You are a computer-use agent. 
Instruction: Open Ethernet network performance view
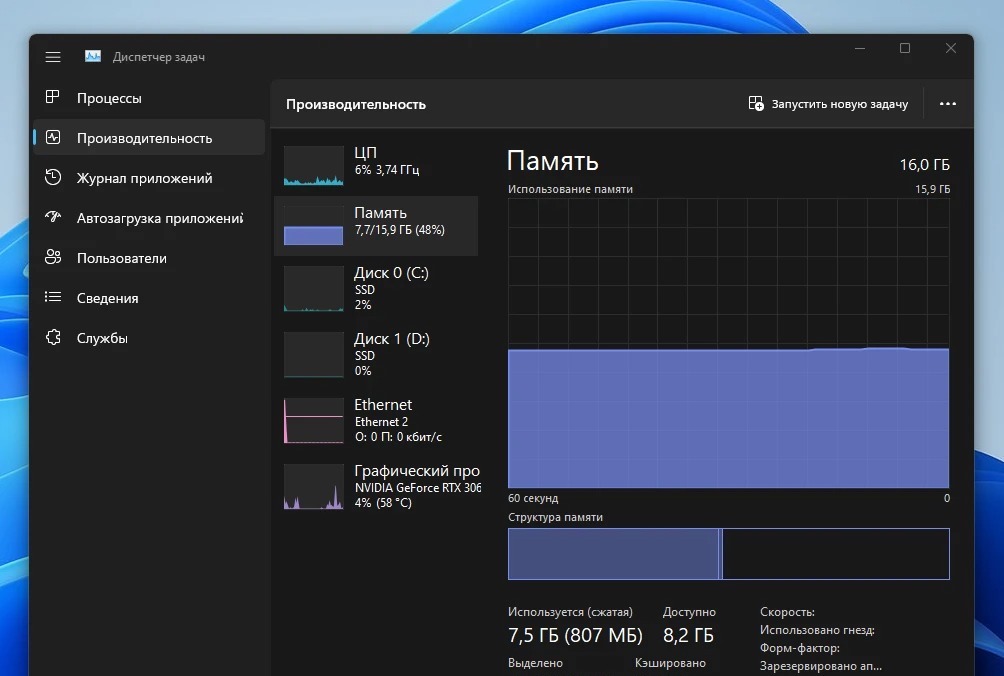pos(376,420)
